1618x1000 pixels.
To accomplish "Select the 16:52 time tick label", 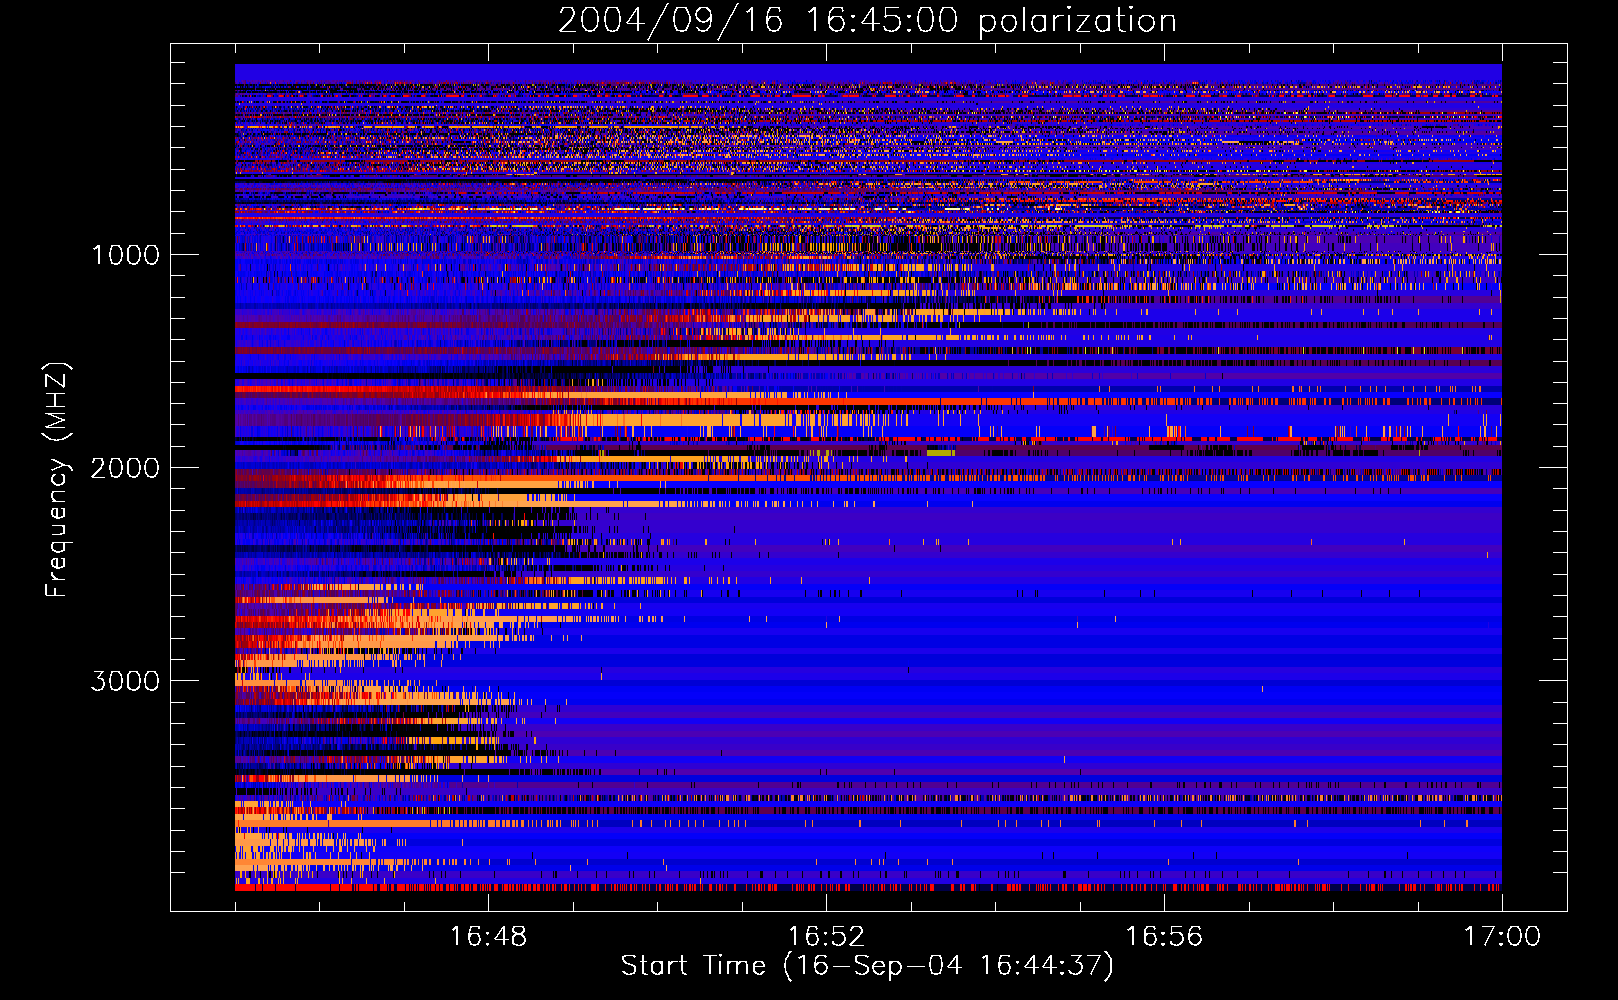I will point(826,937).
